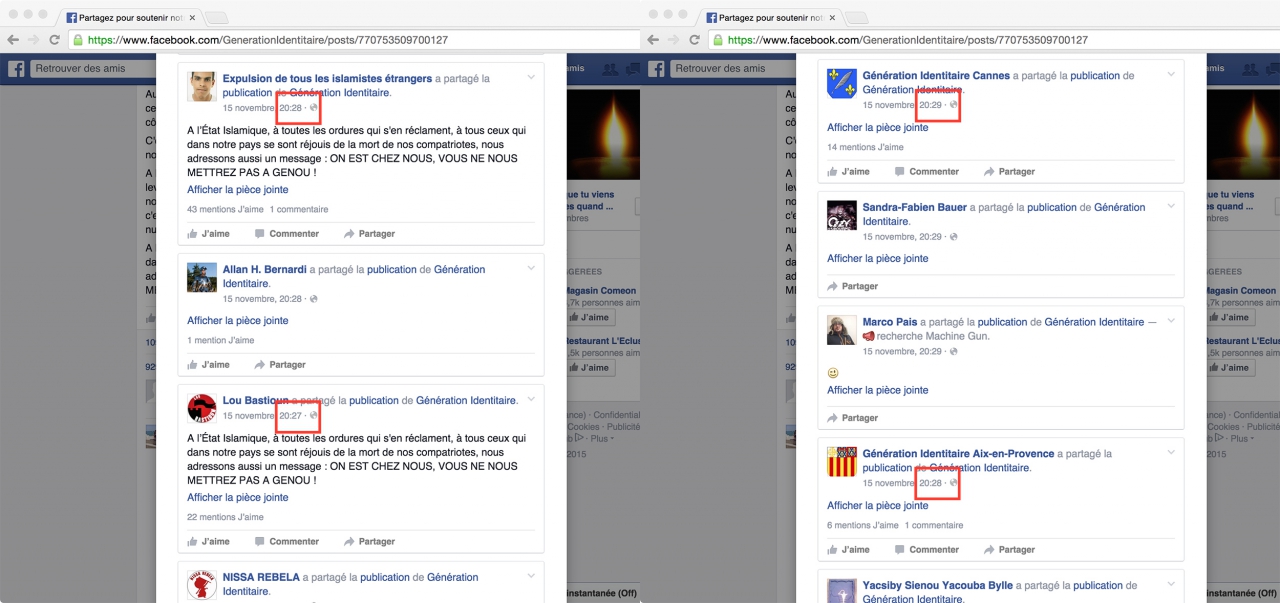Click Partager icon on Sandra-Fabien Bauer's post
The width and height of the screenshot is (1280, 603).
833,286
